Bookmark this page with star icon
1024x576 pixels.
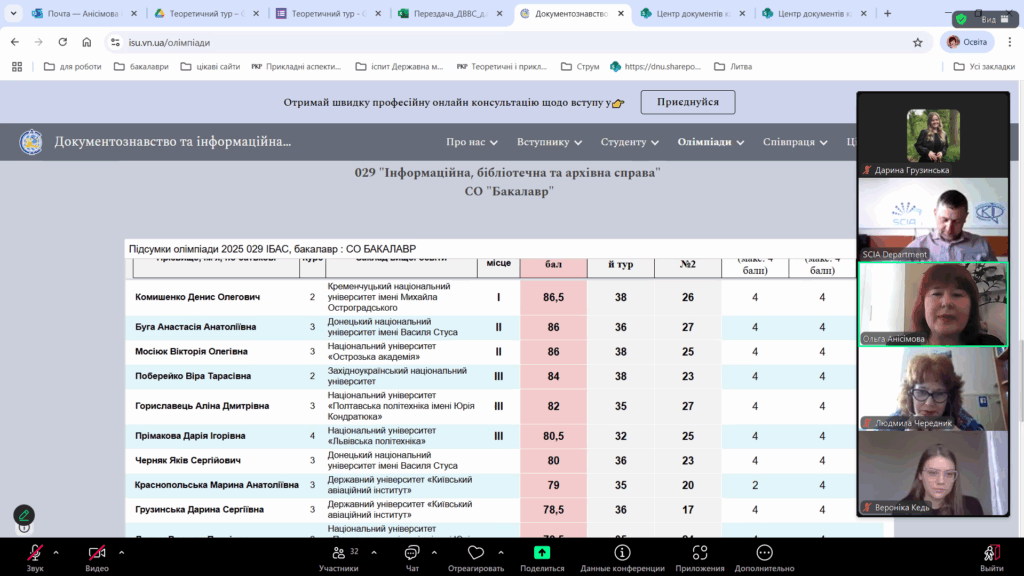[918, 42]
